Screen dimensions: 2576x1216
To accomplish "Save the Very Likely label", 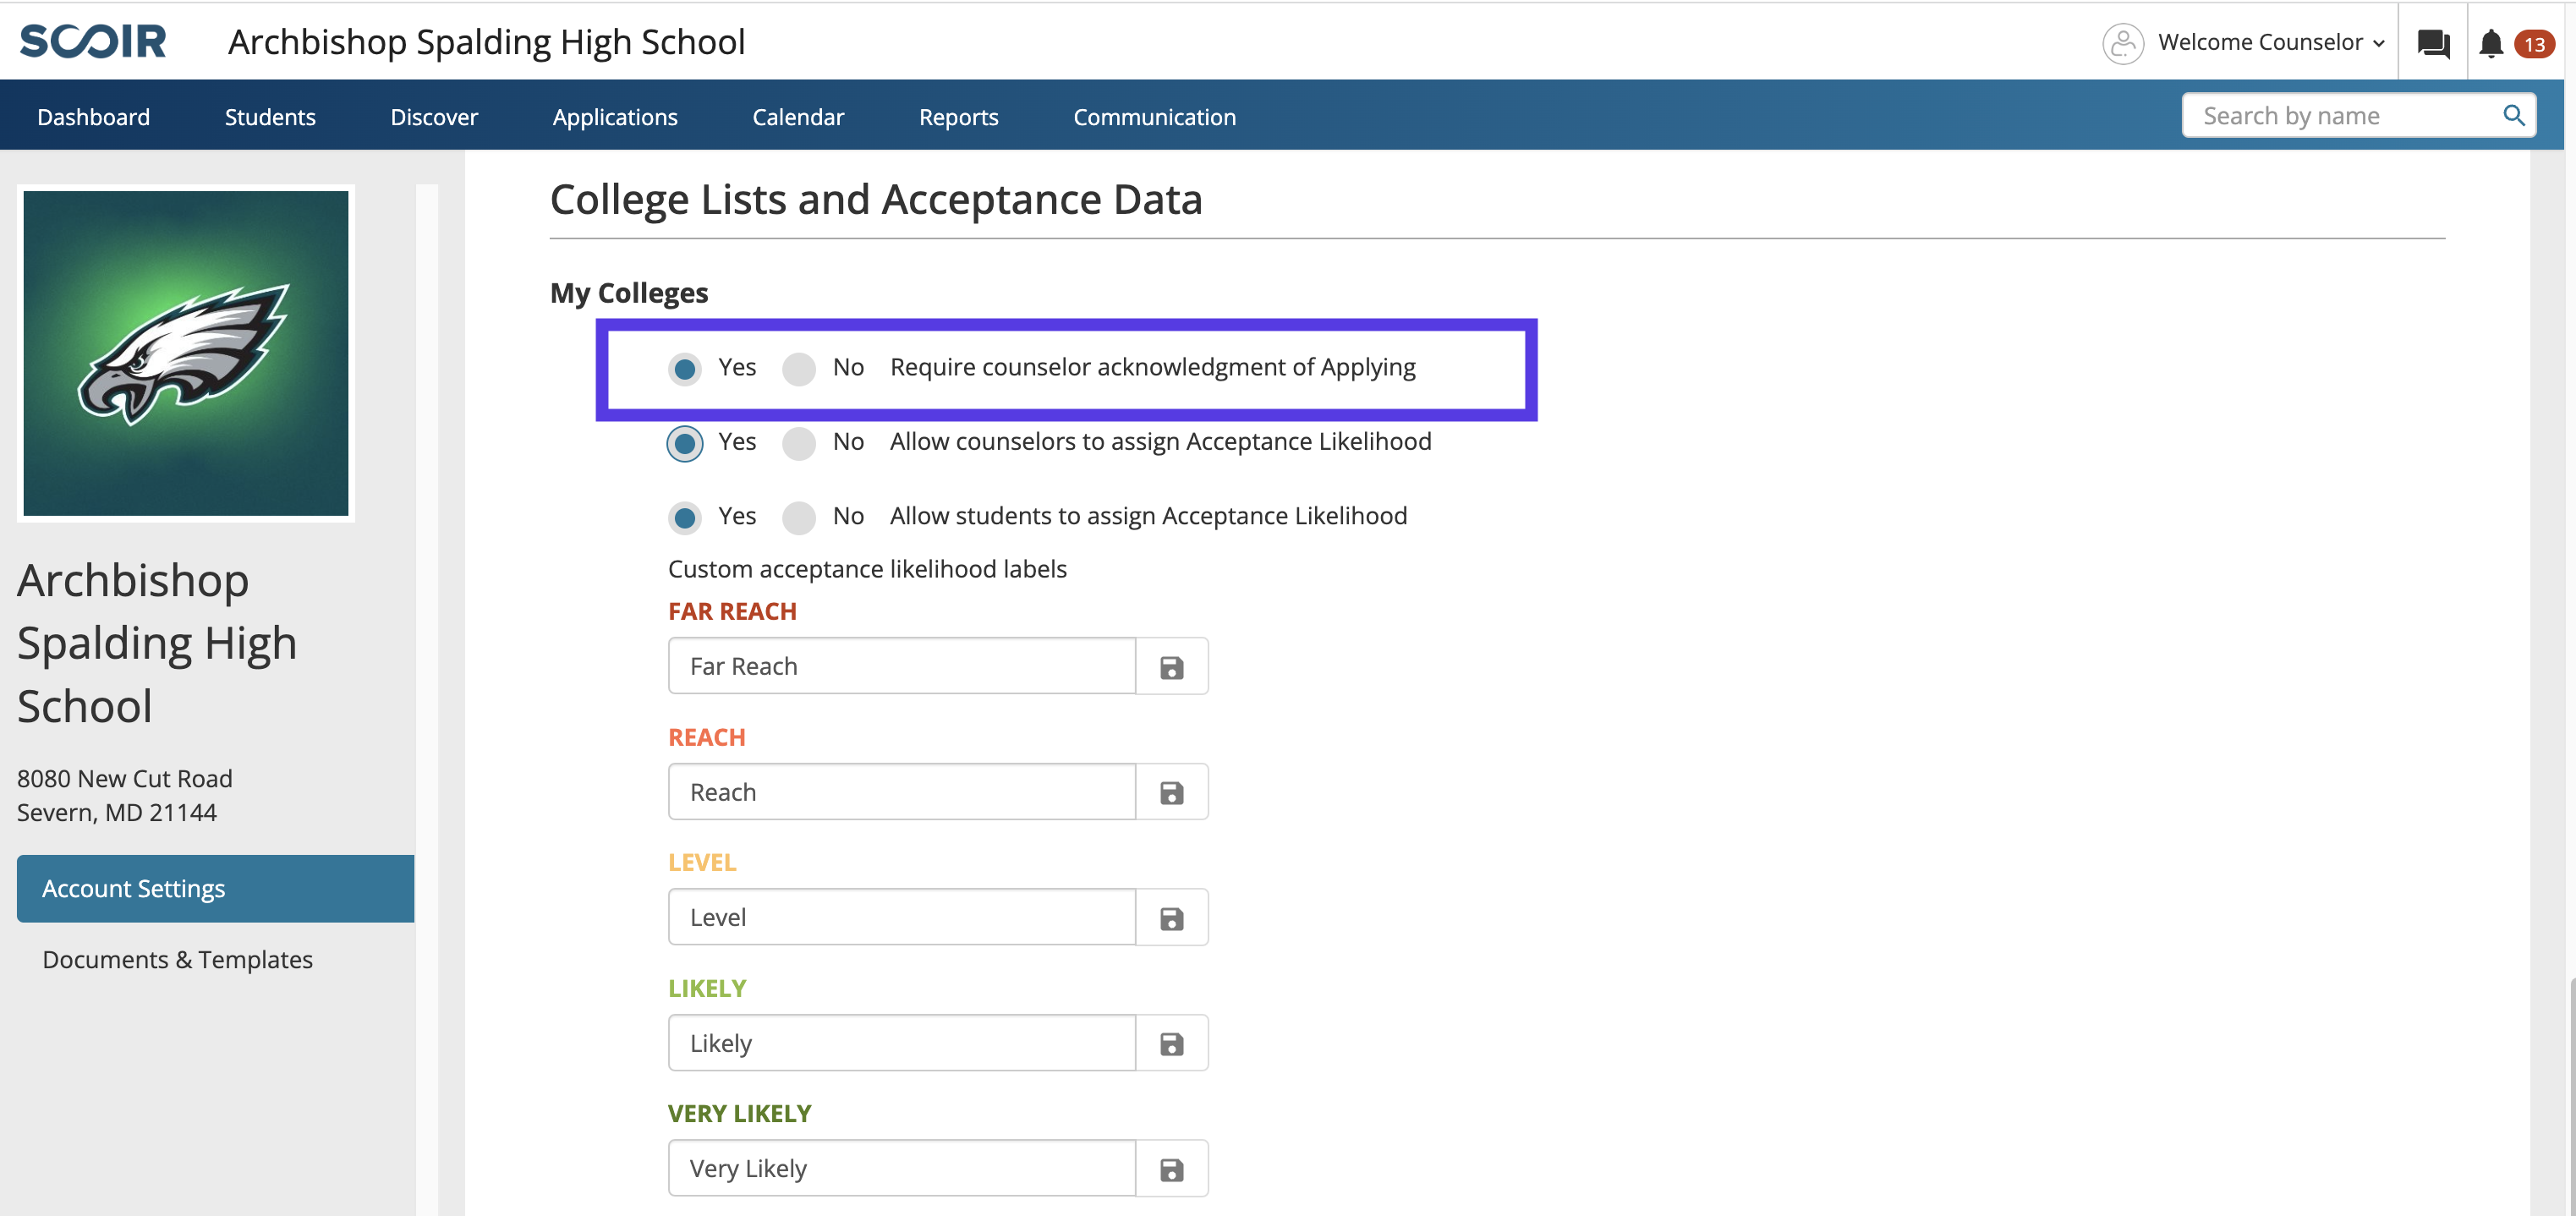I will point(1172,1169).
